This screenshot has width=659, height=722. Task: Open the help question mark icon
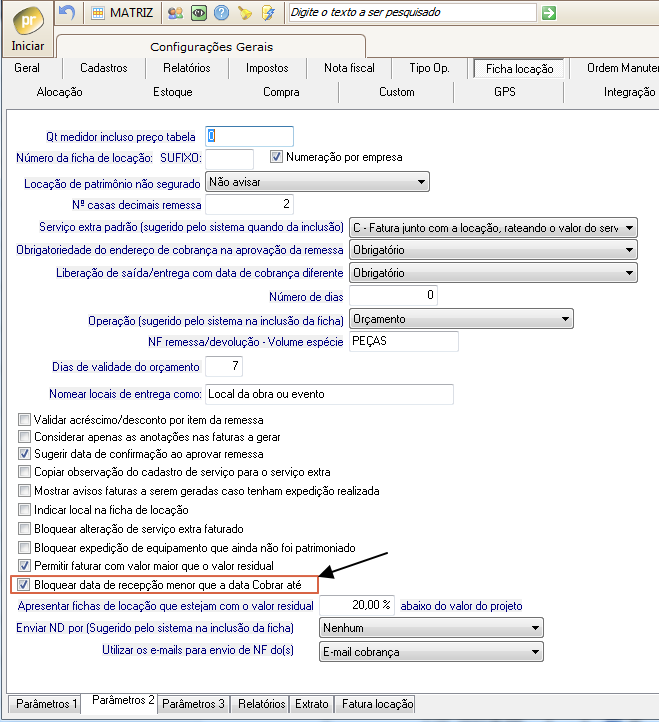pyautogui.click(x=222, y=13)
